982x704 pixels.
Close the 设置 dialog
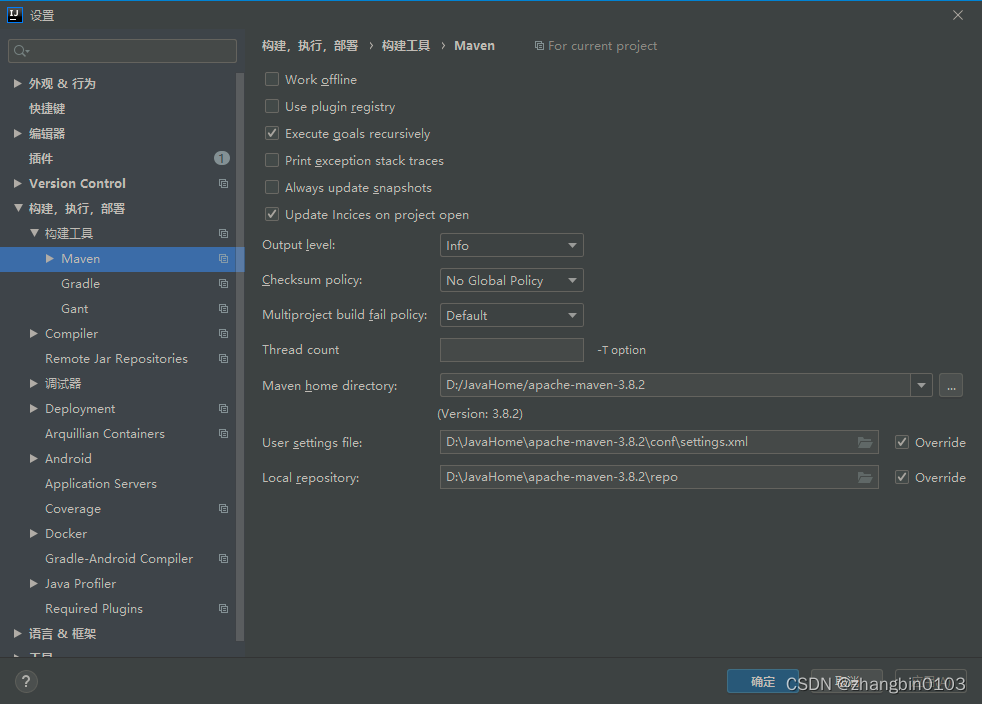[958, 15]
